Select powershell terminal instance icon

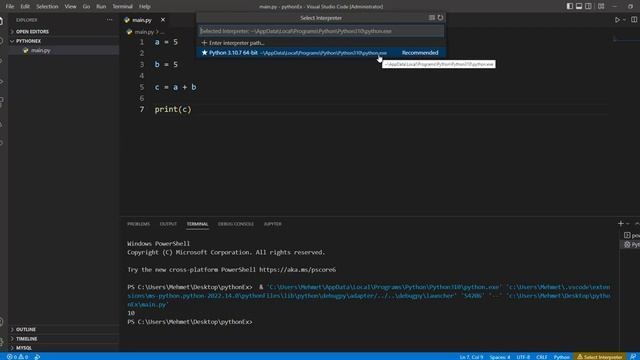(x=627, y=235)
